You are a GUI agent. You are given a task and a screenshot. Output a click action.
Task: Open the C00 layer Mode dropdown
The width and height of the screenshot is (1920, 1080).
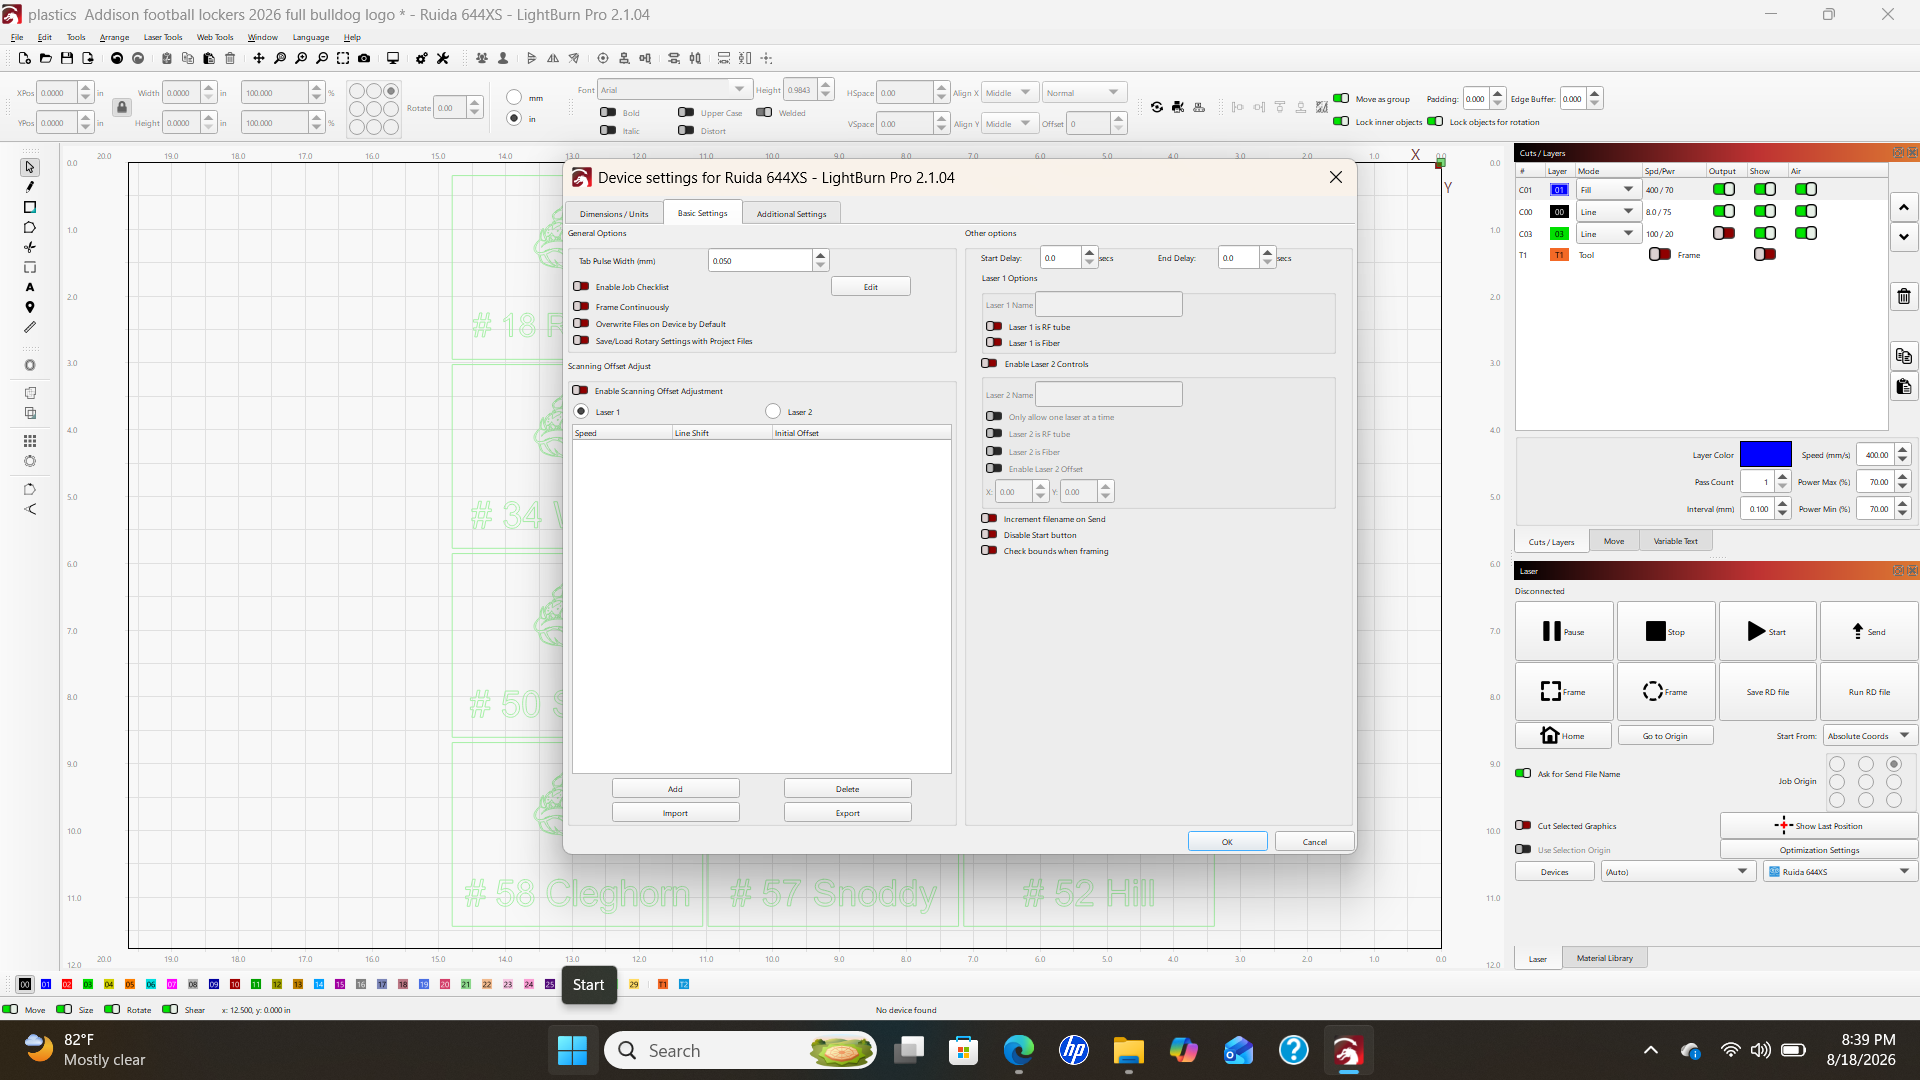click(1609, 212)
